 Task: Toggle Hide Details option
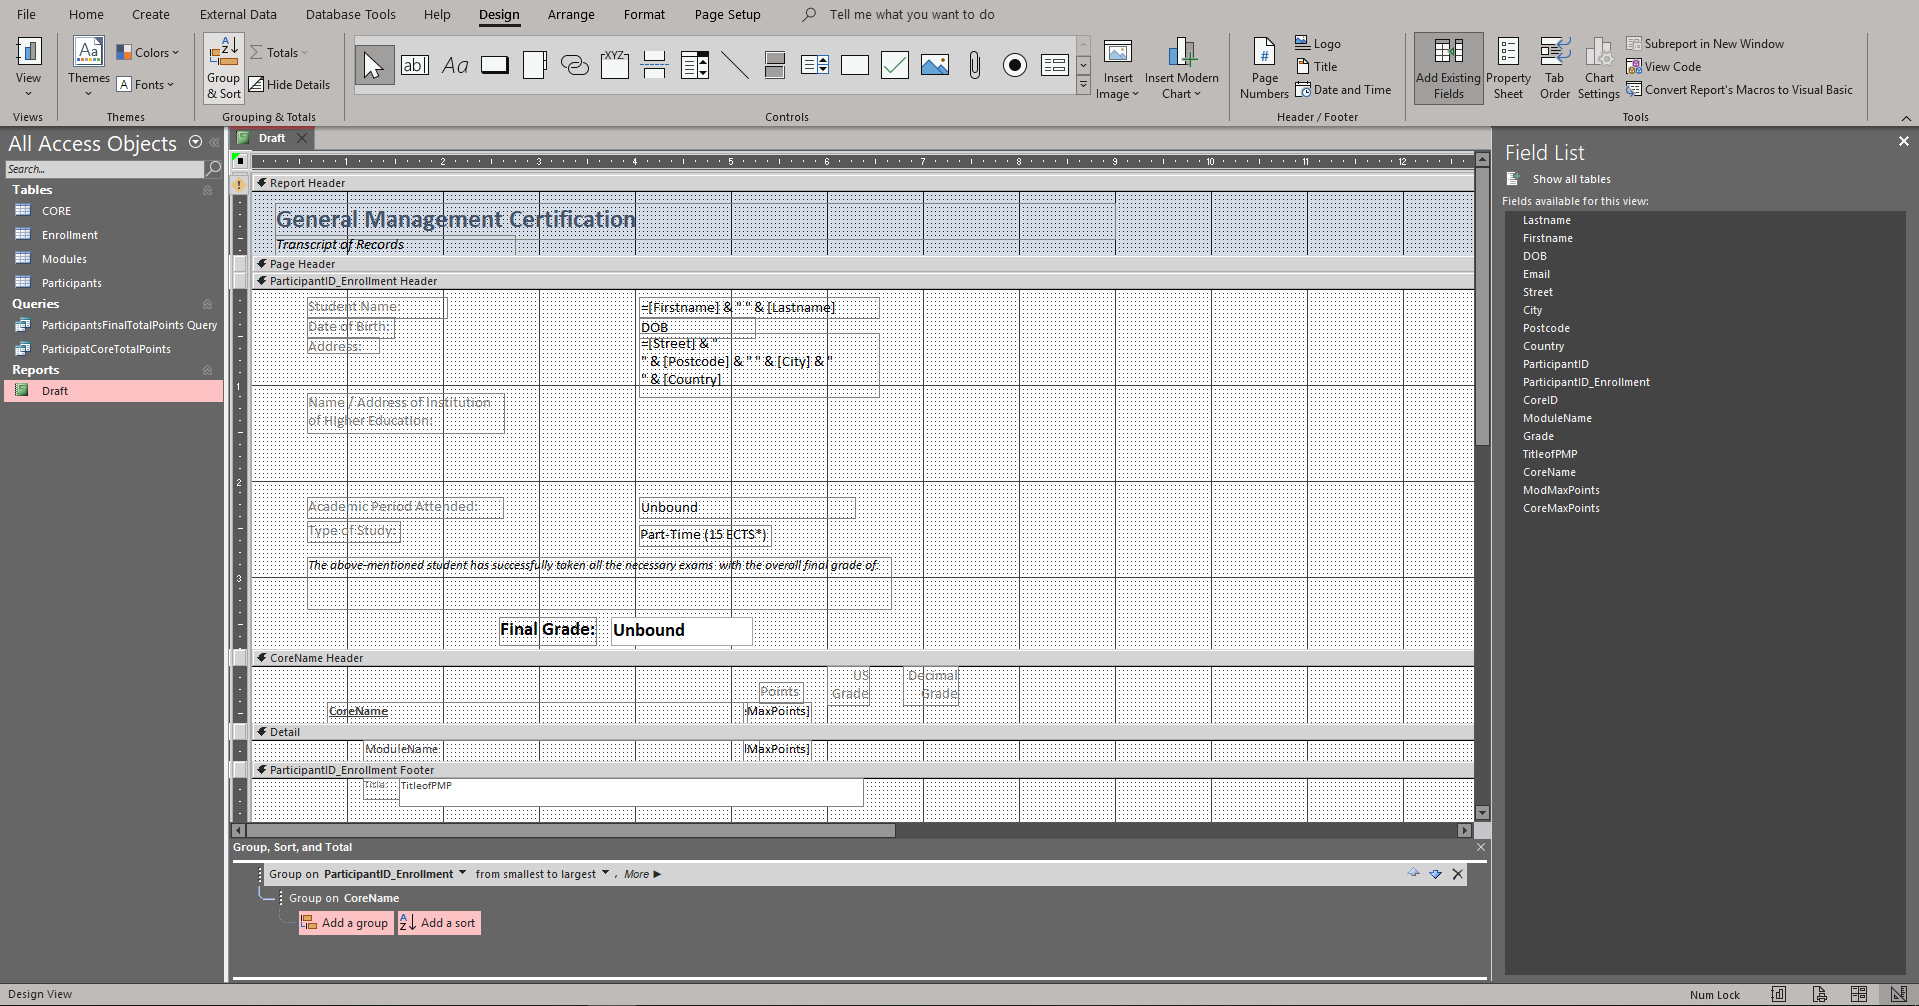289,85
